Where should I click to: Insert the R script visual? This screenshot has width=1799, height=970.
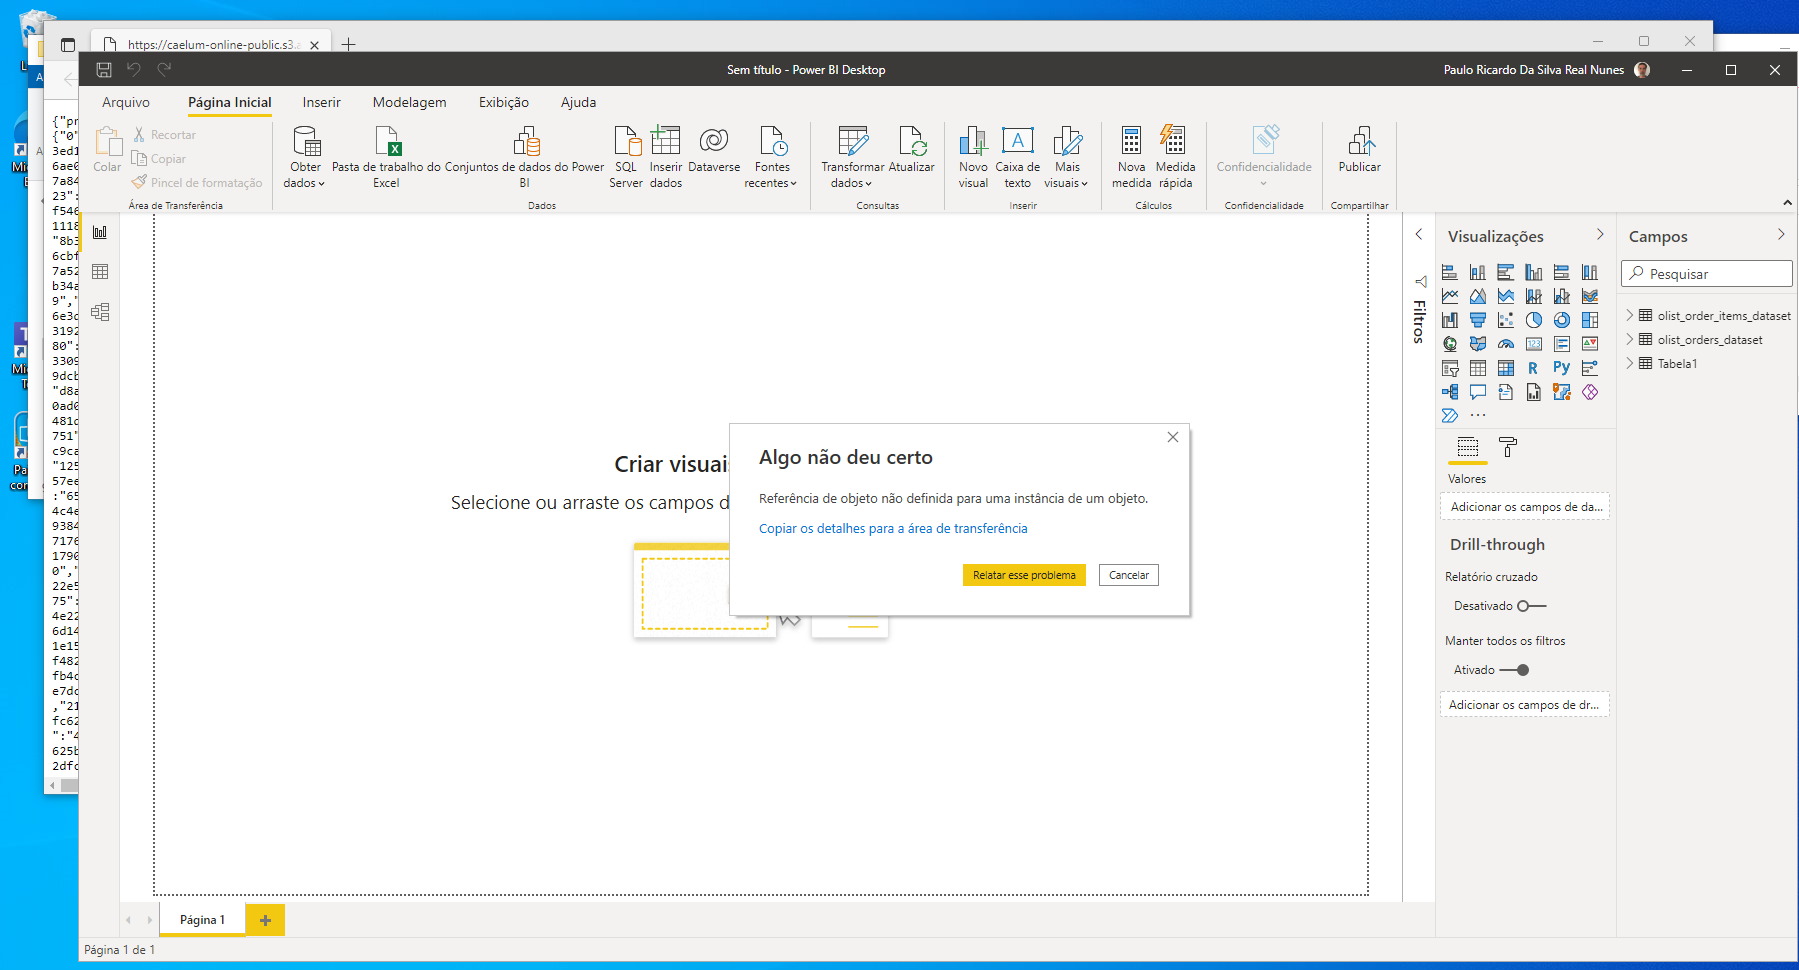(x=1533, y=368)
